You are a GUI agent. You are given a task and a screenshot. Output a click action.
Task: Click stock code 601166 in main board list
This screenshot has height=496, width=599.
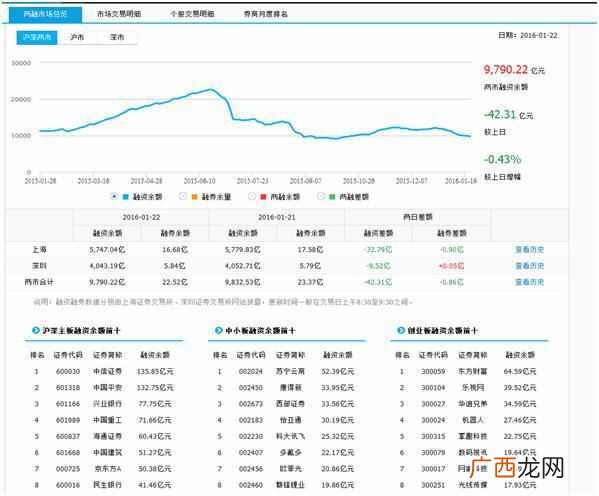68,404
